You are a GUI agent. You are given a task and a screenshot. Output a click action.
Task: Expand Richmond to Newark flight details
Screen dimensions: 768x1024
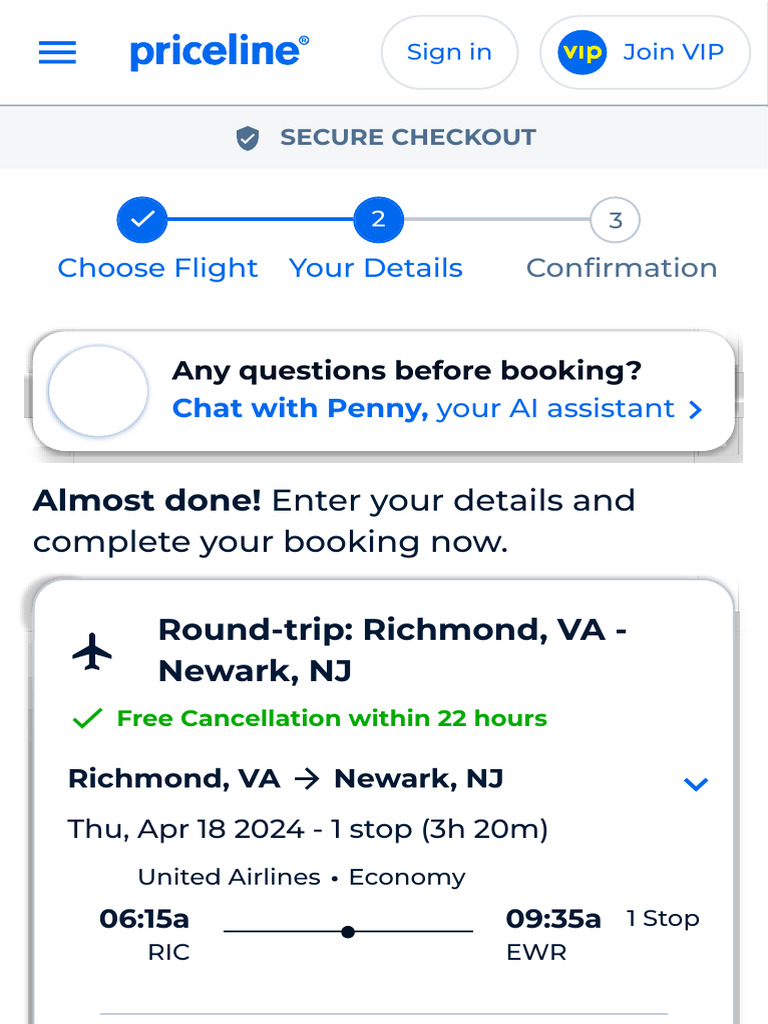695,784
